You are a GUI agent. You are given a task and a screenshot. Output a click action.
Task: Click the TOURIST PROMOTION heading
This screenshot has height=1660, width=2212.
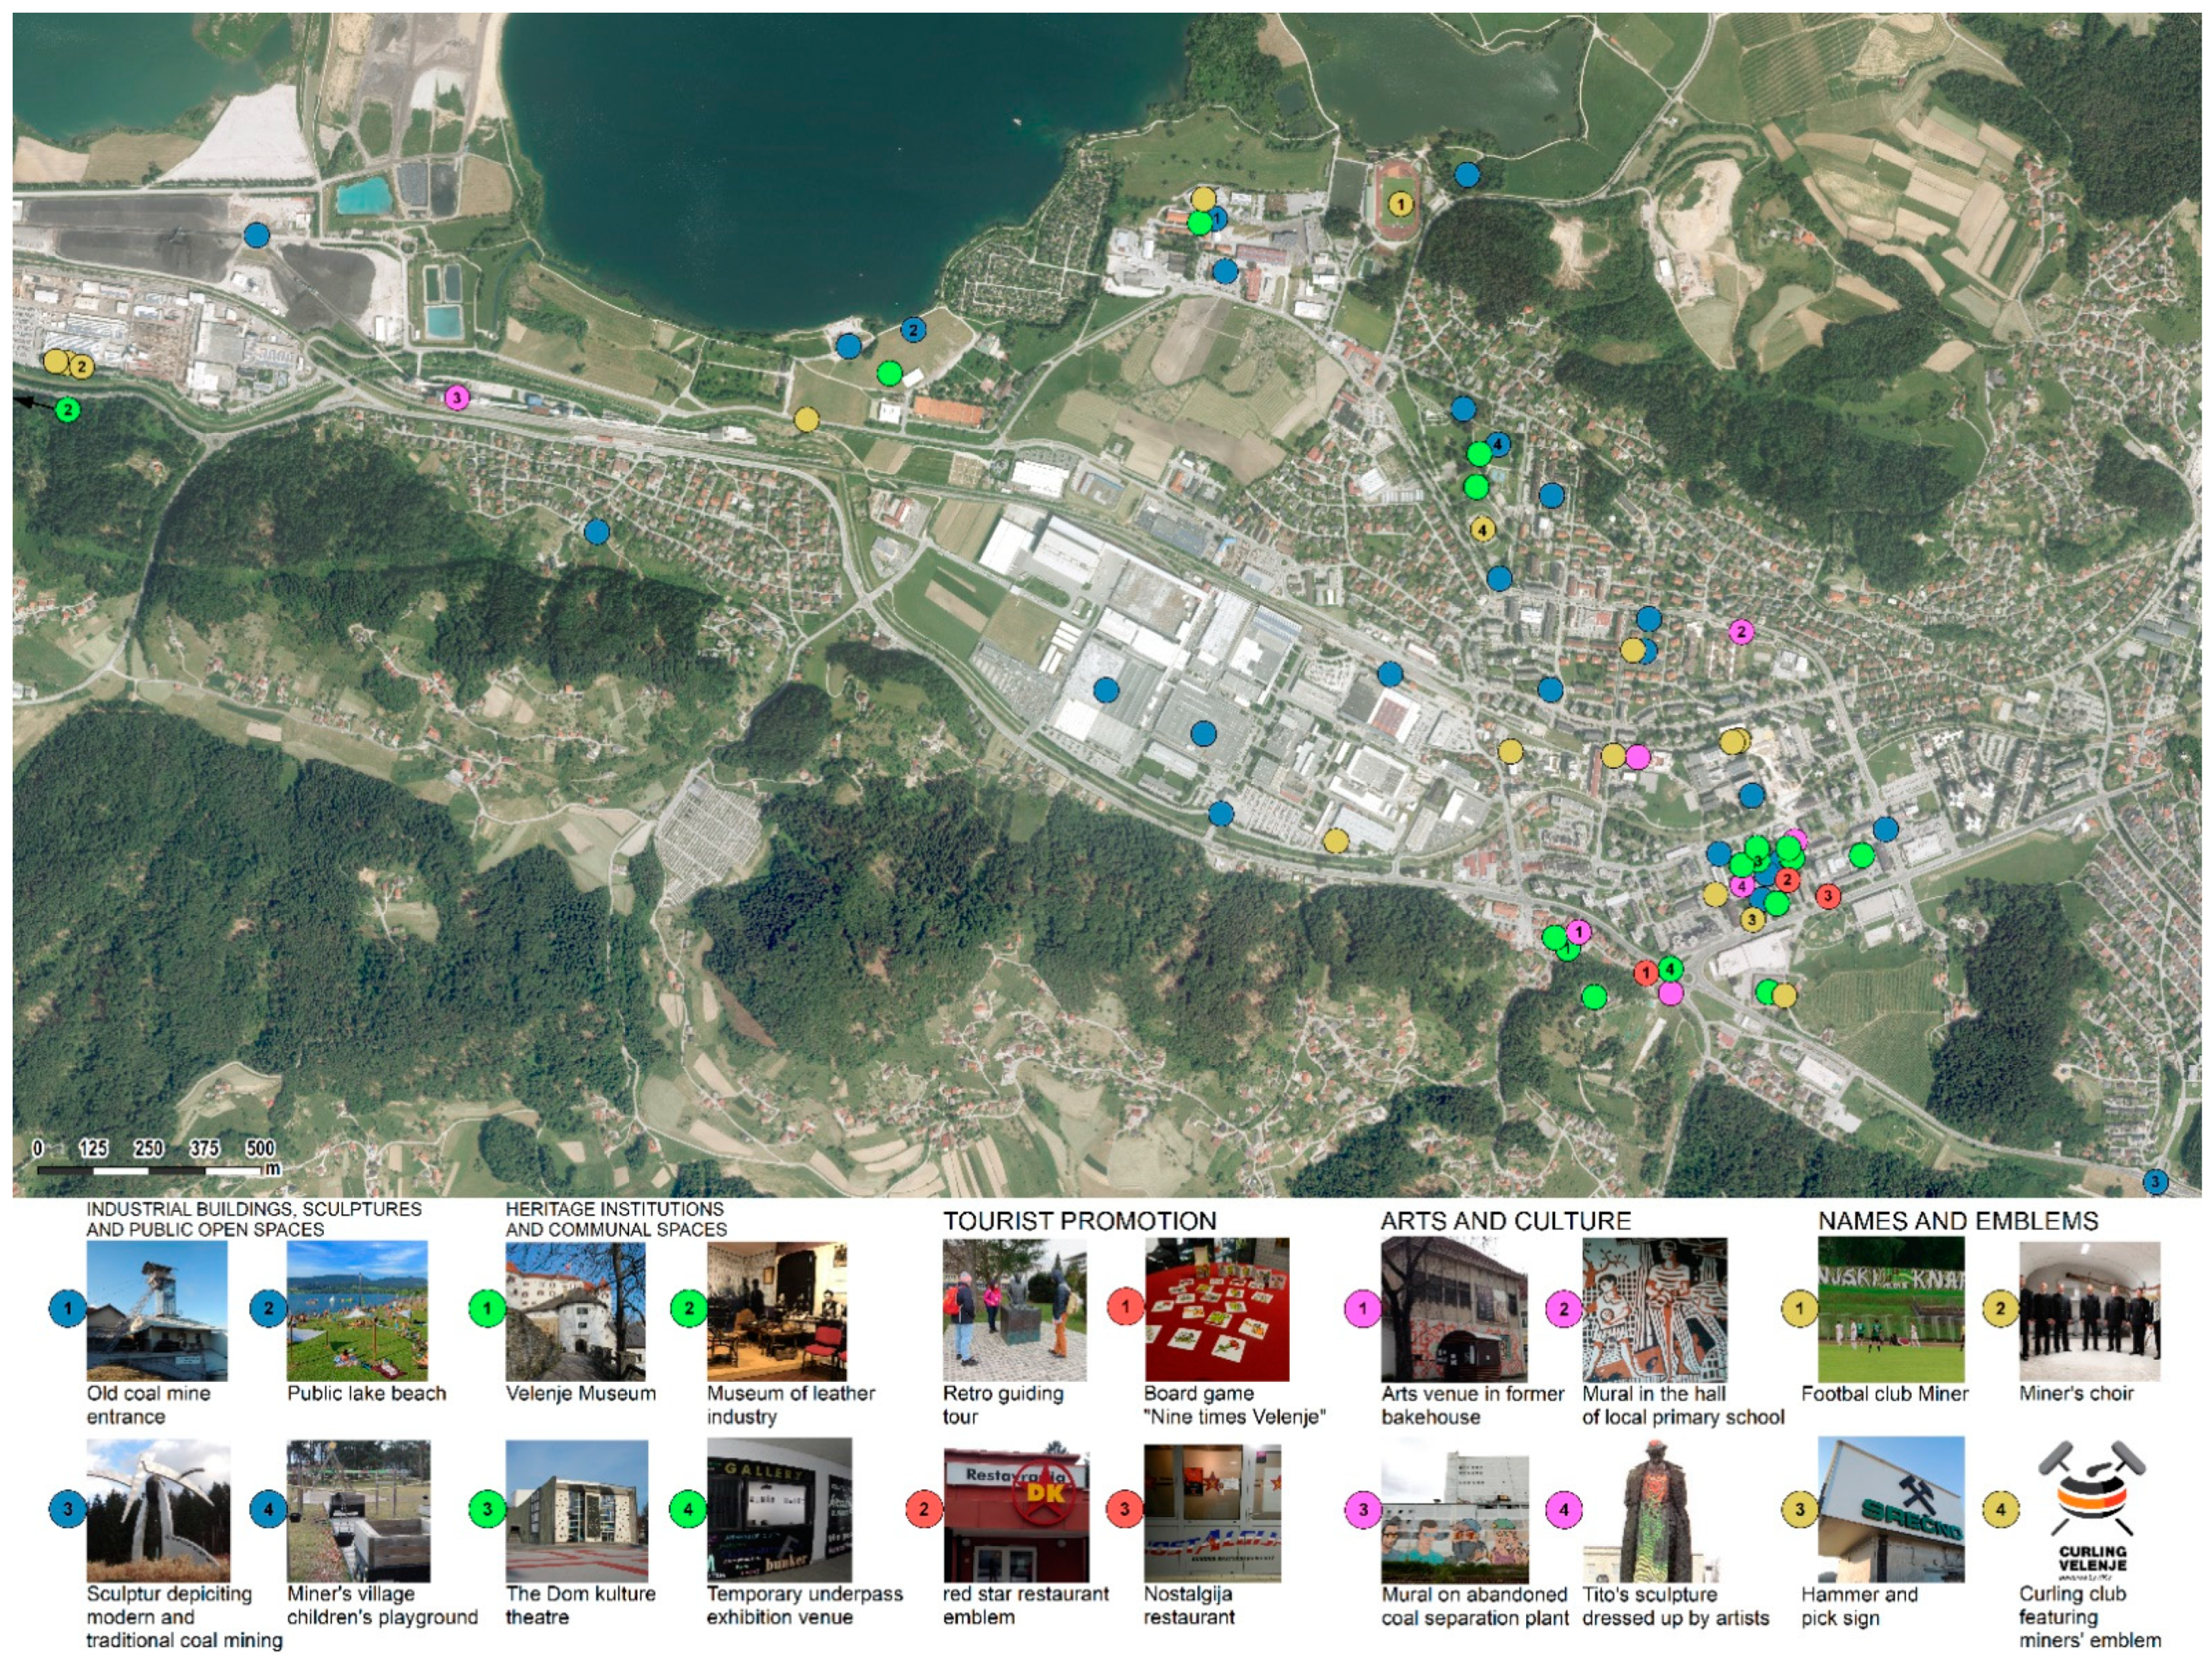click(1079, 1221)
